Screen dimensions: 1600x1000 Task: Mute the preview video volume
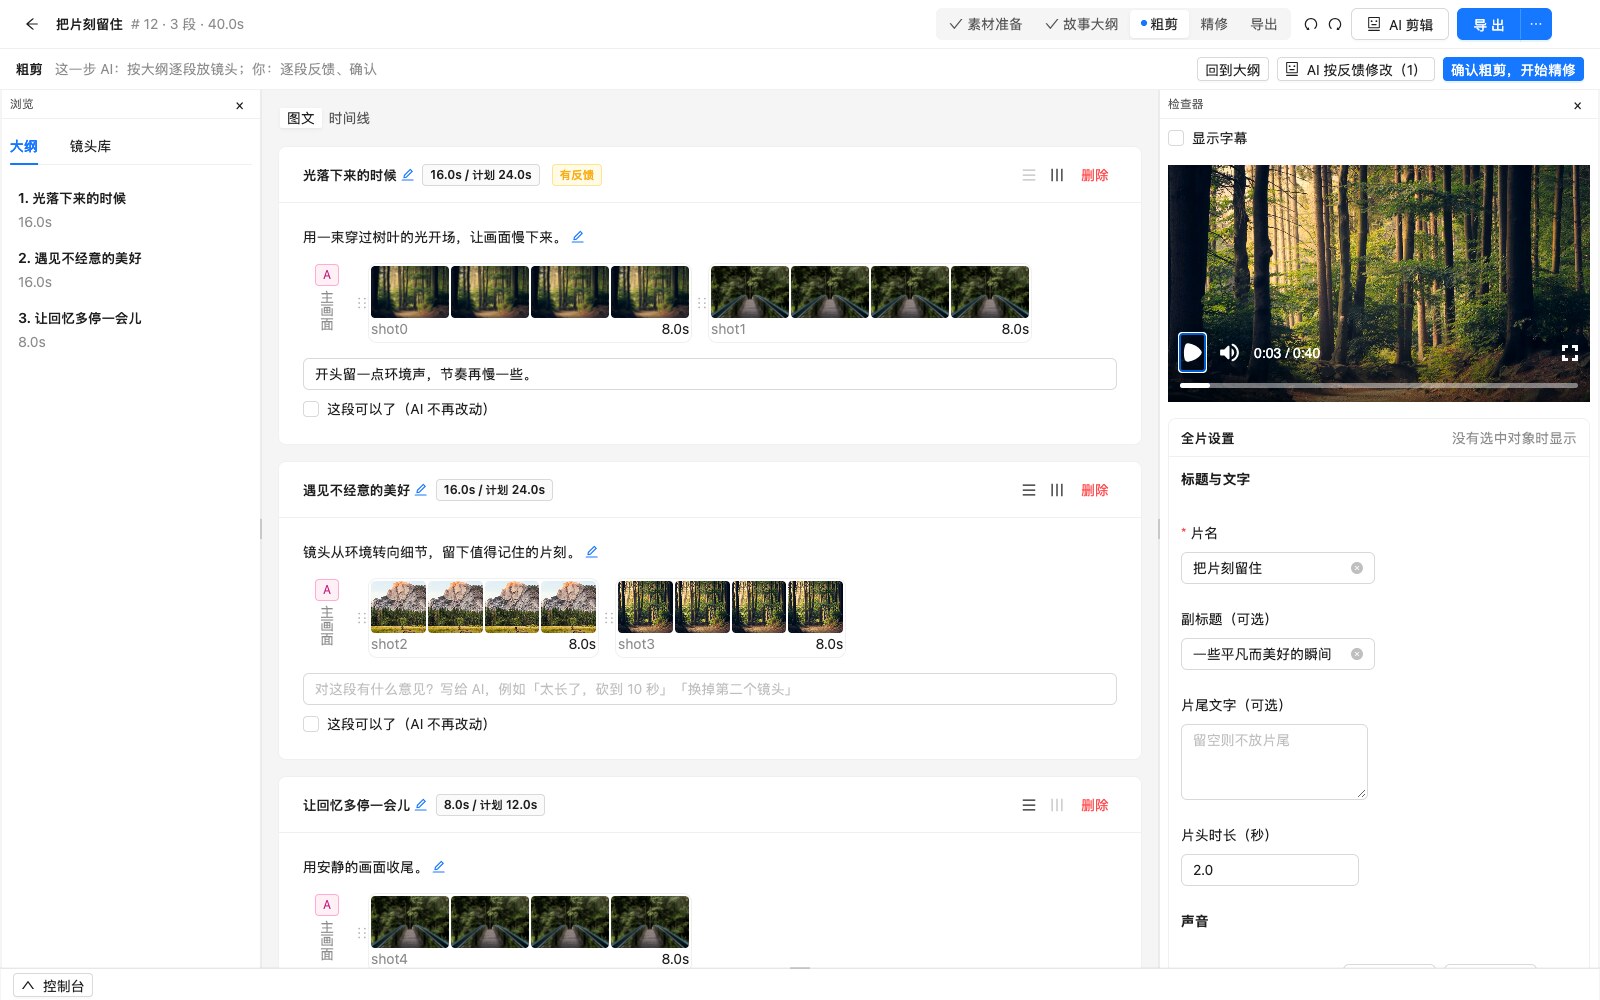pos(1230,353)
